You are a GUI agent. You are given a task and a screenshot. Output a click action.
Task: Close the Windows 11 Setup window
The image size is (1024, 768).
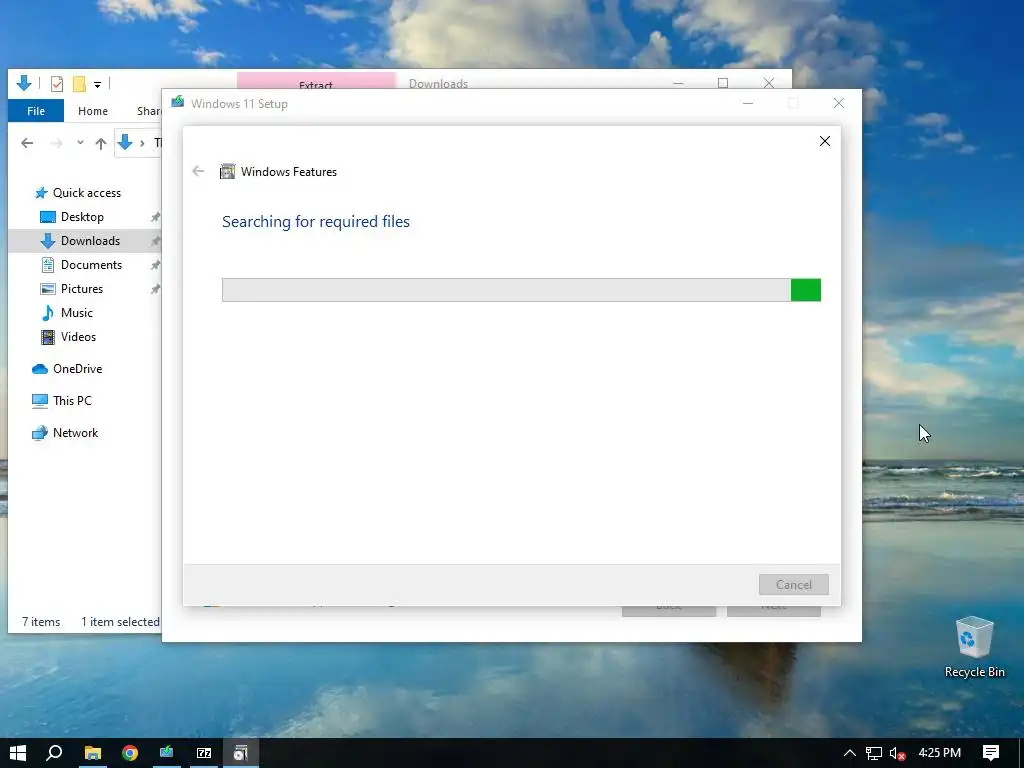coord(839,103)
